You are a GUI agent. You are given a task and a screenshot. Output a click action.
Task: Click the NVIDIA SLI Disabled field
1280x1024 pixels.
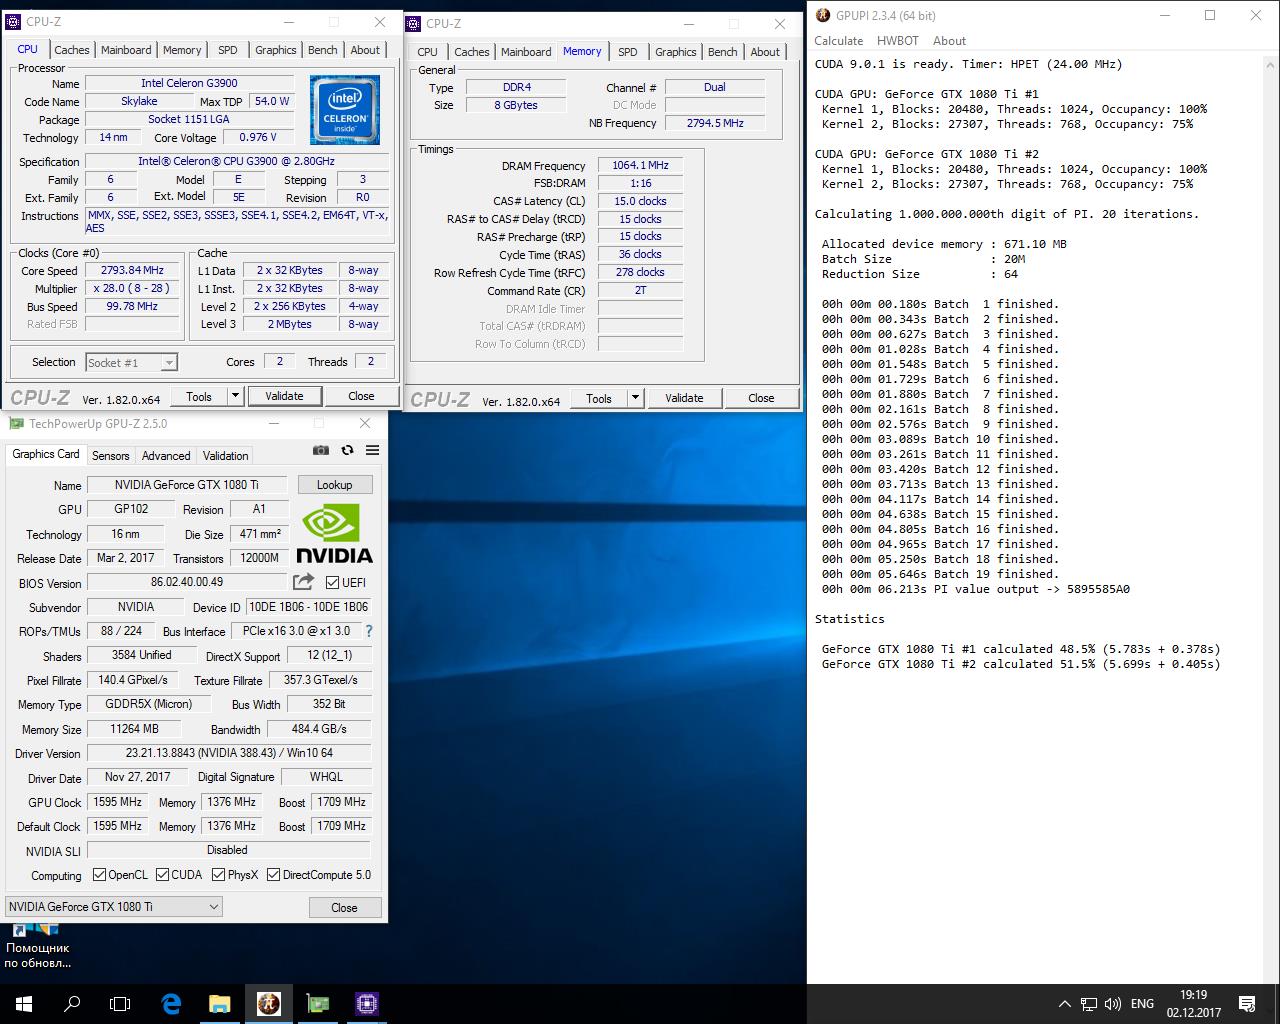(229, 850)
